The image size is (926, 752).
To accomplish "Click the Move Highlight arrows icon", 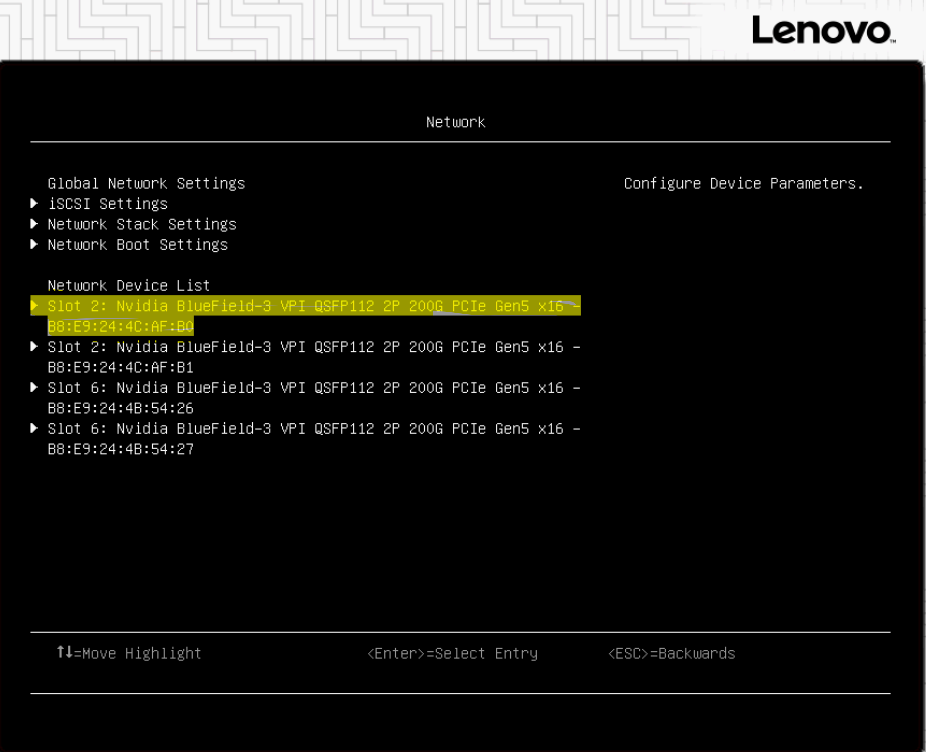I will [65, 652].
